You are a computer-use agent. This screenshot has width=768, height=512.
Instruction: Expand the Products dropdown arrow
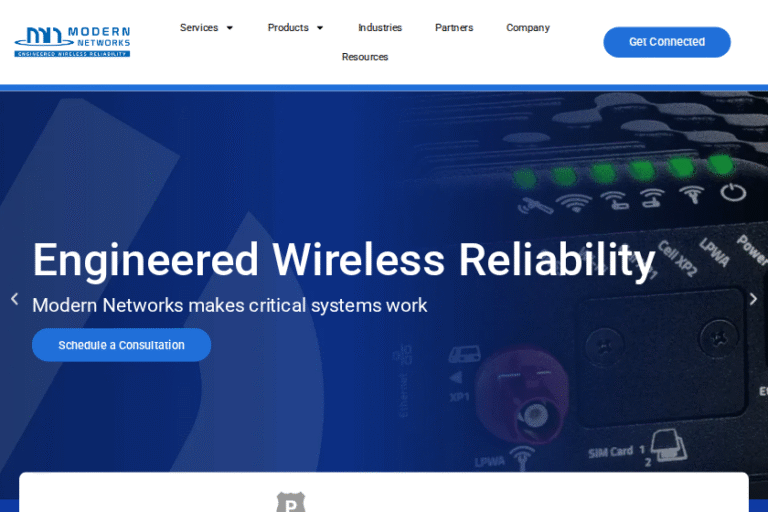click(320, 28)
